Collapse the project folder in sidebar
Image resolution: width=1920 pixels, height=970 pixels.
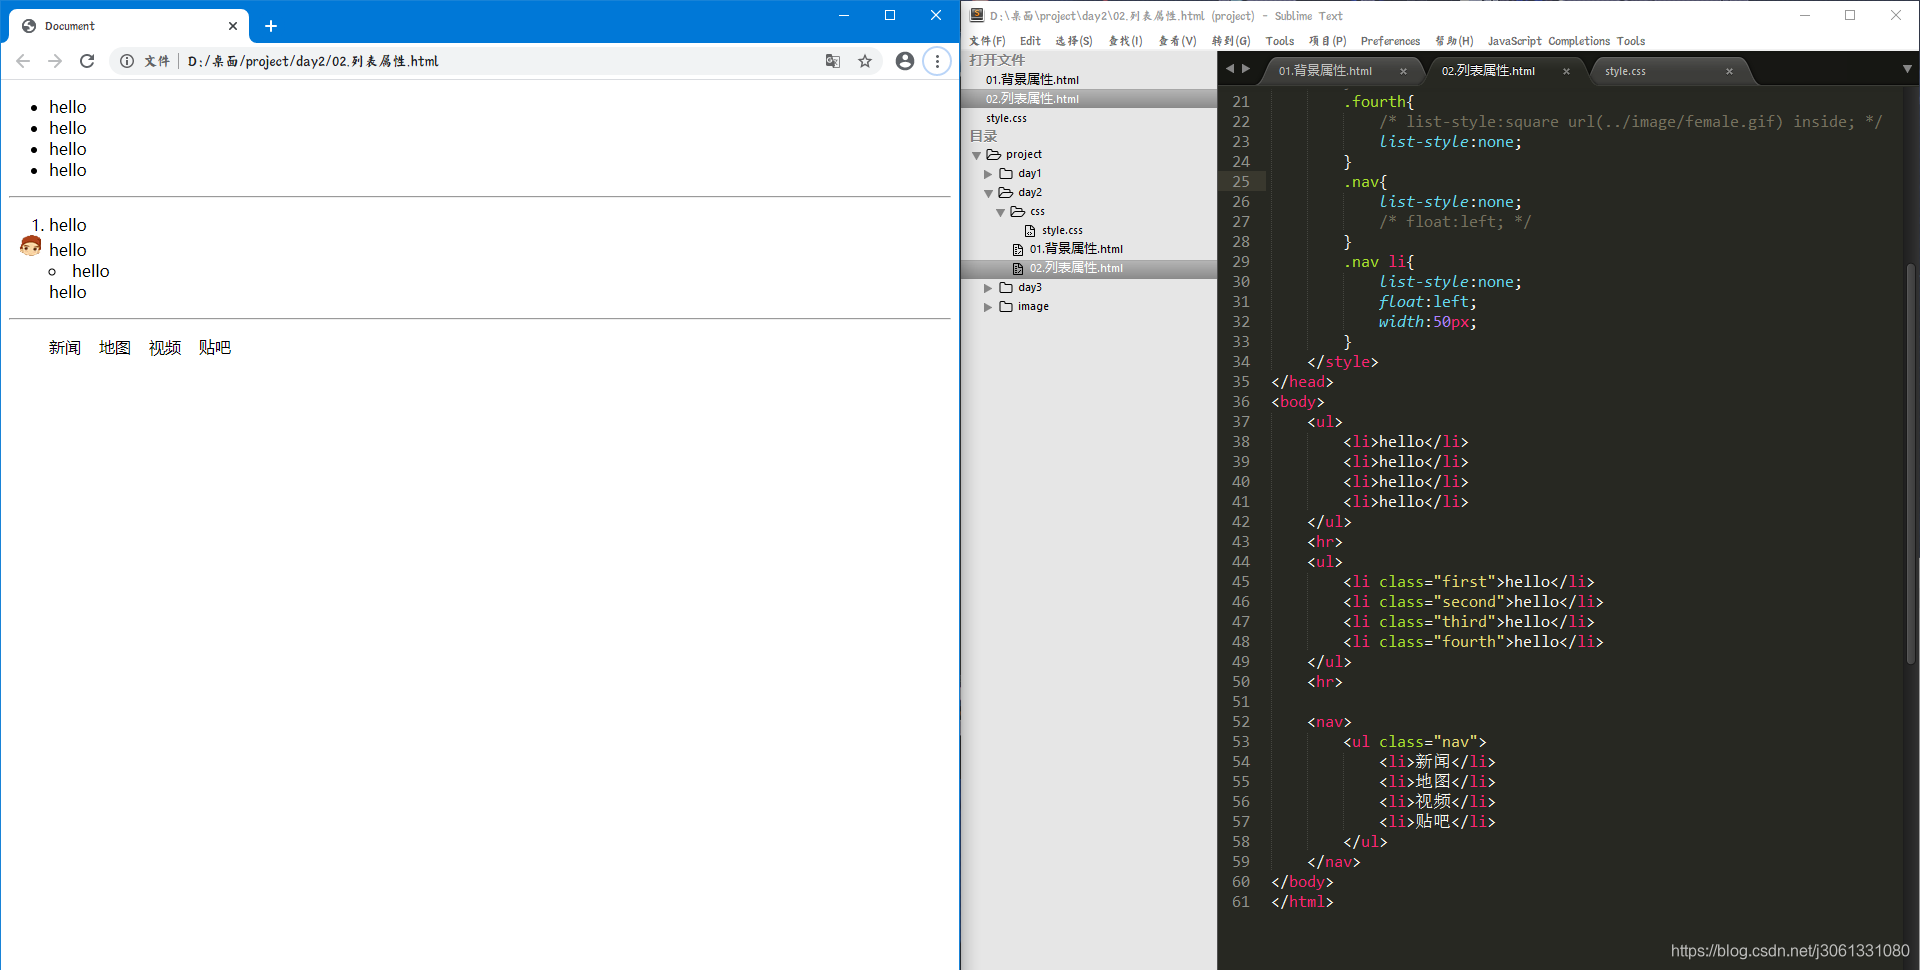tap(977, 155)
